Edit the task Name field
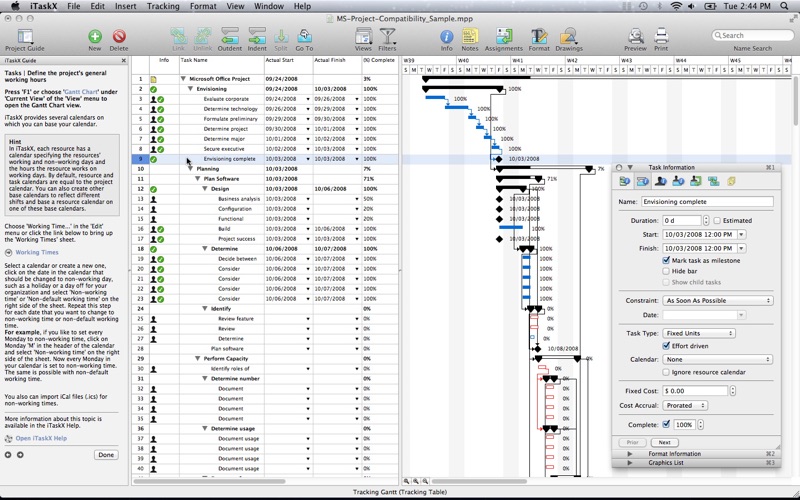The height and width of the screenshot is (500, 800). tap(707, 202)
